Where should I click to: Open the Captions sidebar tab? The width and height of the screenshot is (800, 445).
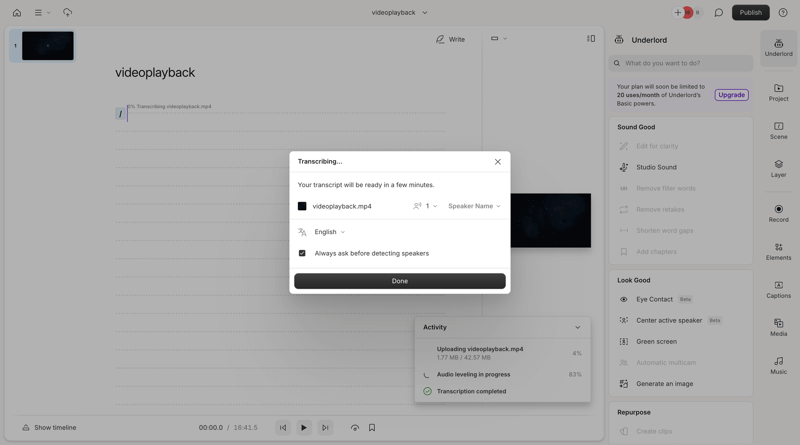pyautogui.click(x=779, y=290)
